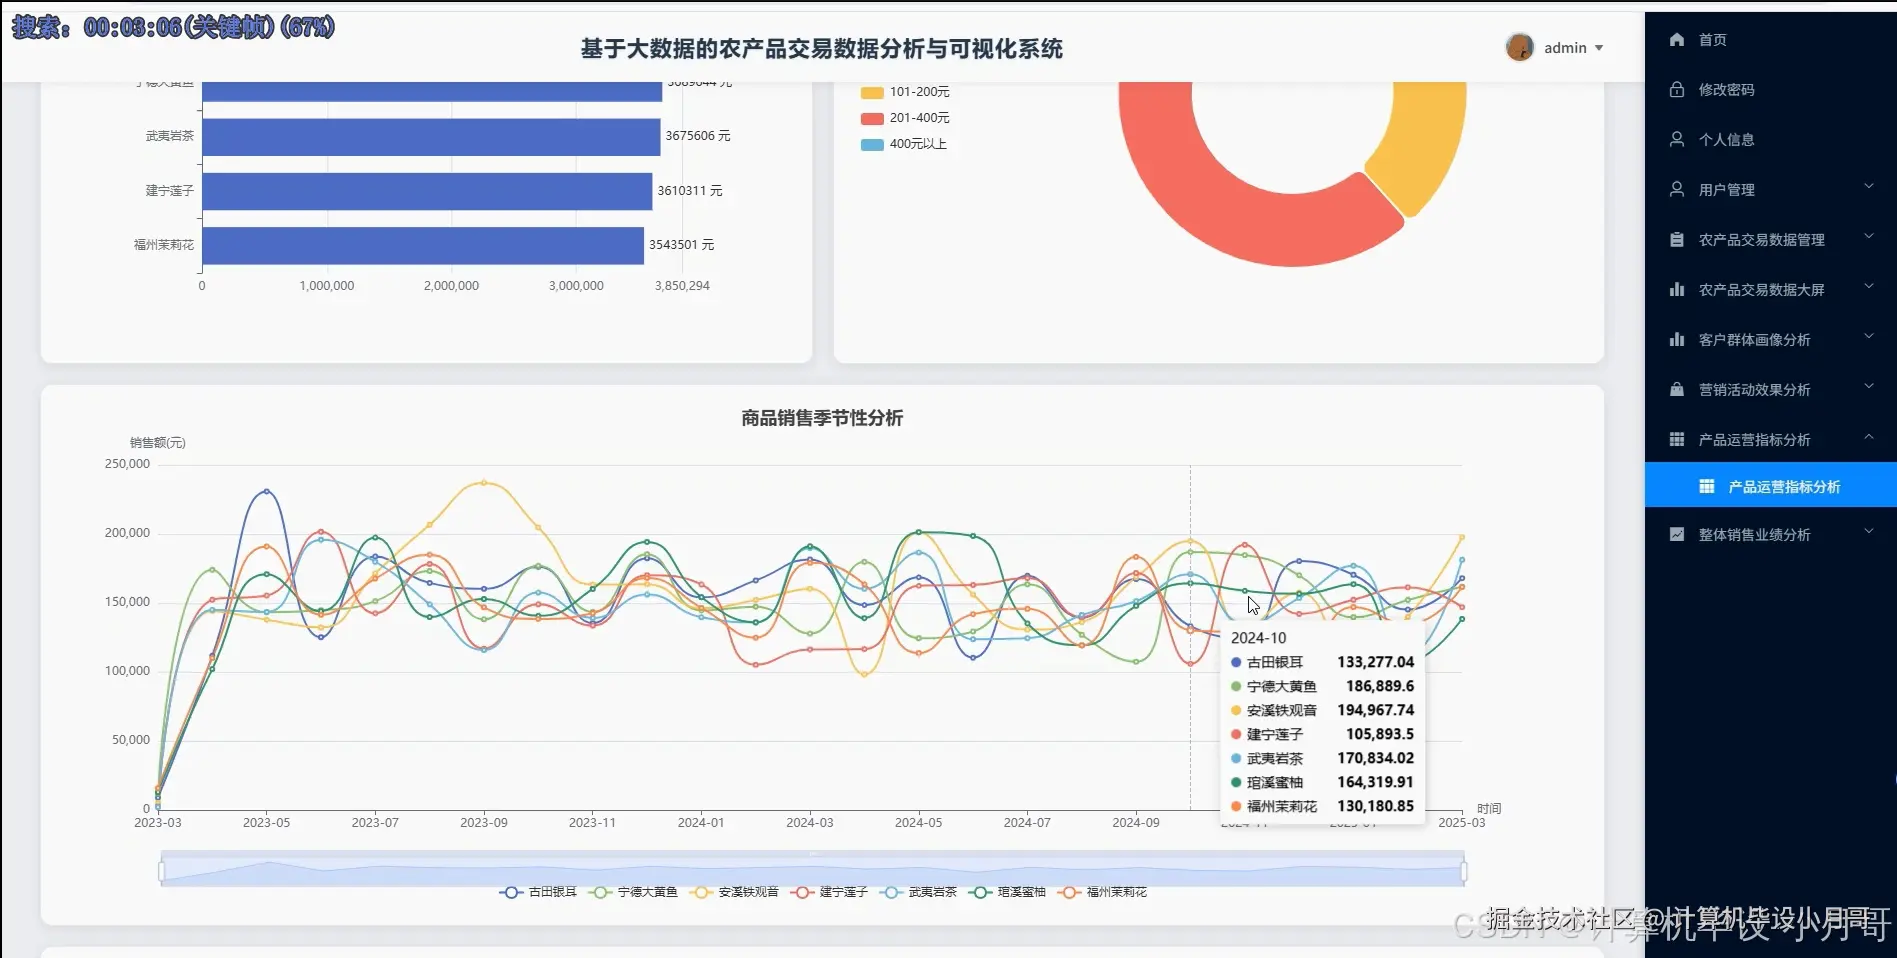This screenshot has width=1897, height=958.
Task: Expand the 客户群体画像分析 chevron
Action: point(1869,337)
